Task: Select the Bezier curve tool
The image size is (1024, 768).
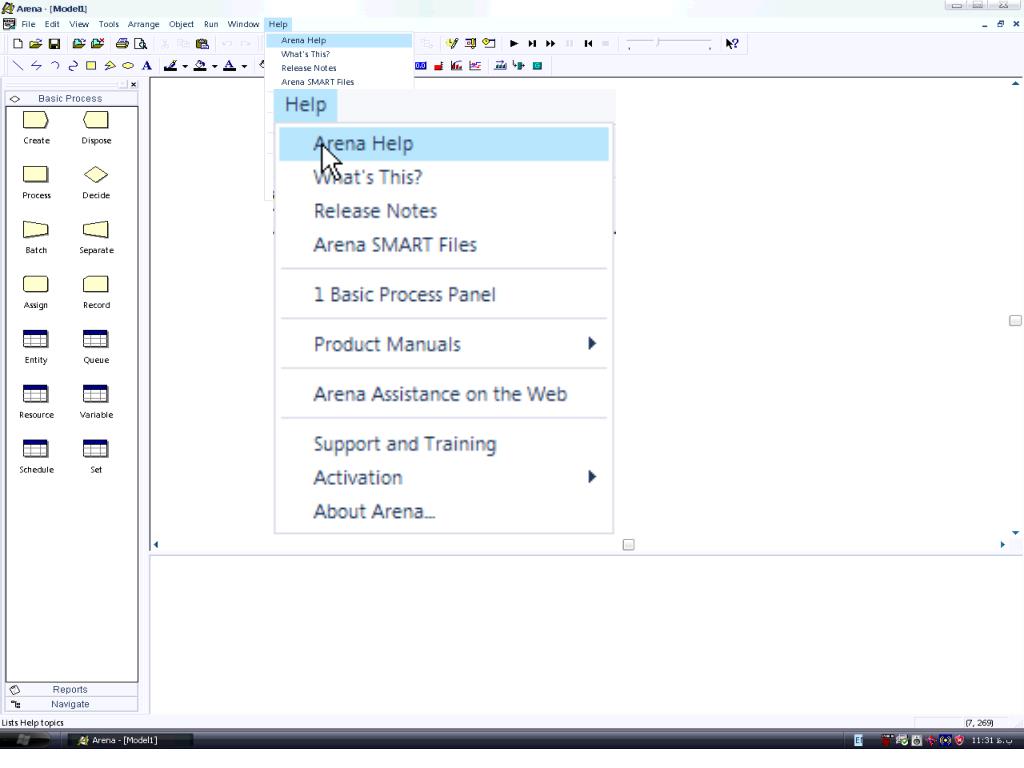Action: coord(73,65)
